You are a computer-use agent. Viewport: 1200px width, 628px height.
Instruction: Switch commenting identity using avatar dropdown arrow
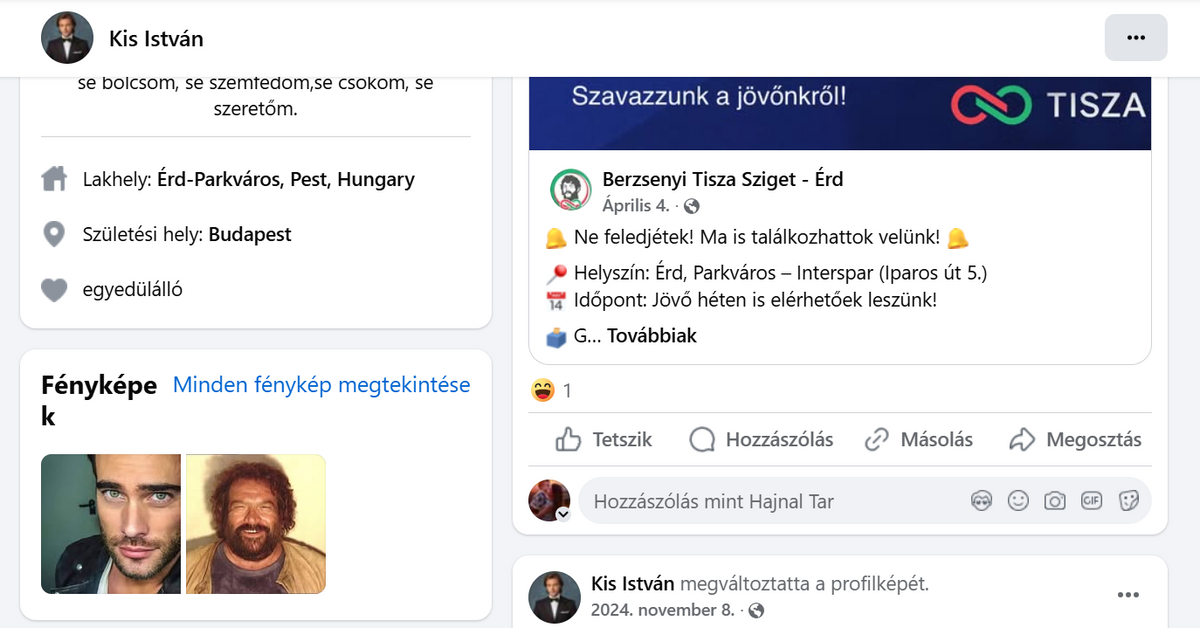[x=563, y=514]
